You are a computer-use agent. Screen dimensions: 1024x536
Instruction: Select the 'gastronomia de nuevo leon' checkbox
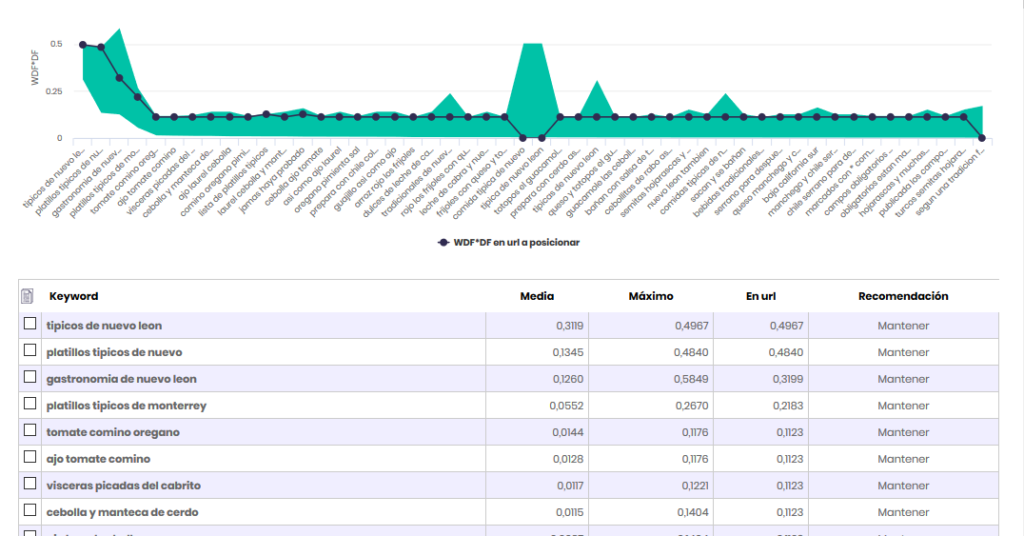pos(30,378)
